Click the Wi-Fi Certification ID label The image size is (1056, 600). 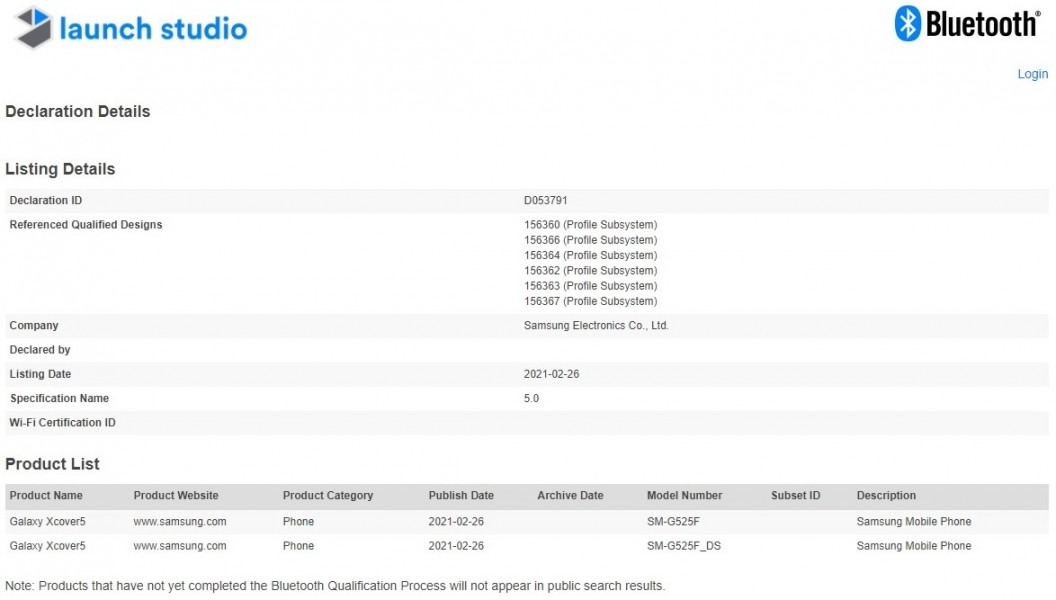(62, 423)
